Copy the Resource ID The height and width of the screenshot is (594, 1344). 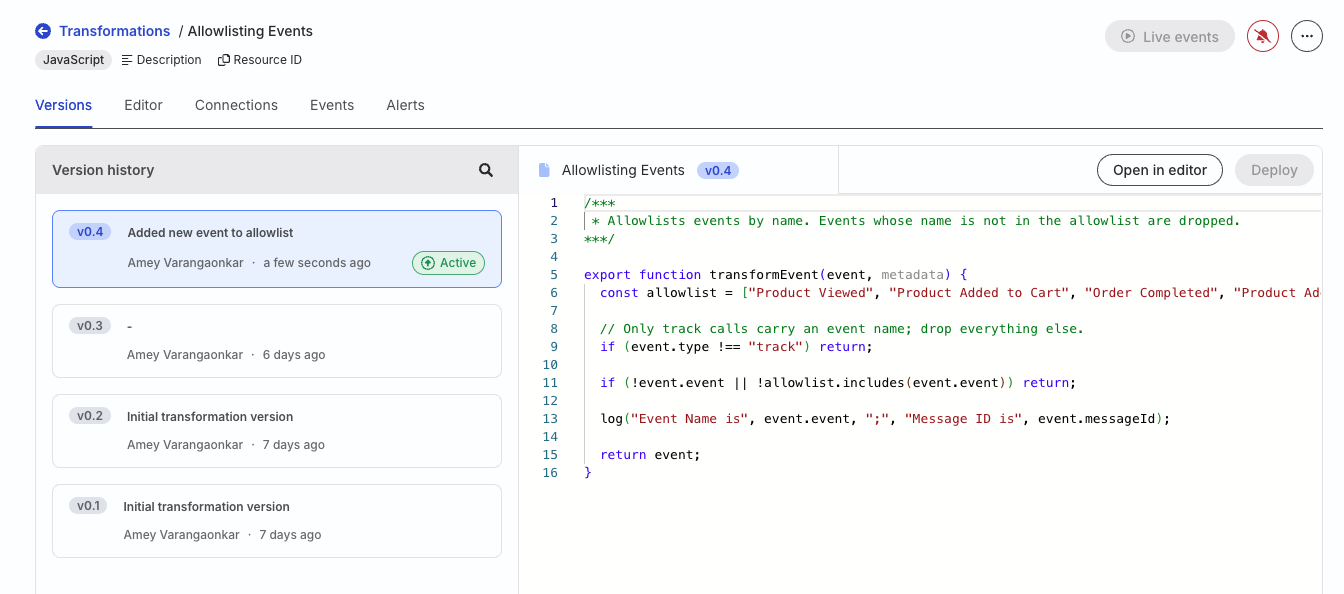coord(260,60)
